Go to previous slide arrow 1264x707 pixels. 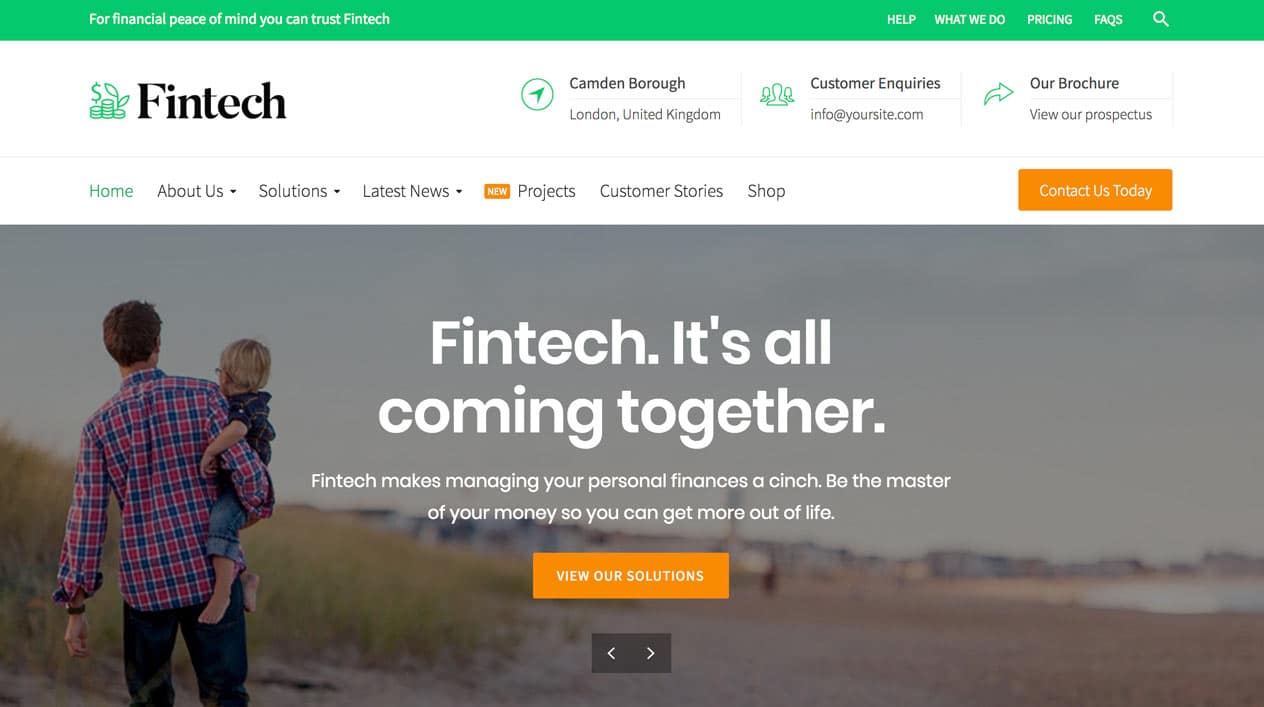pos(611,653)
